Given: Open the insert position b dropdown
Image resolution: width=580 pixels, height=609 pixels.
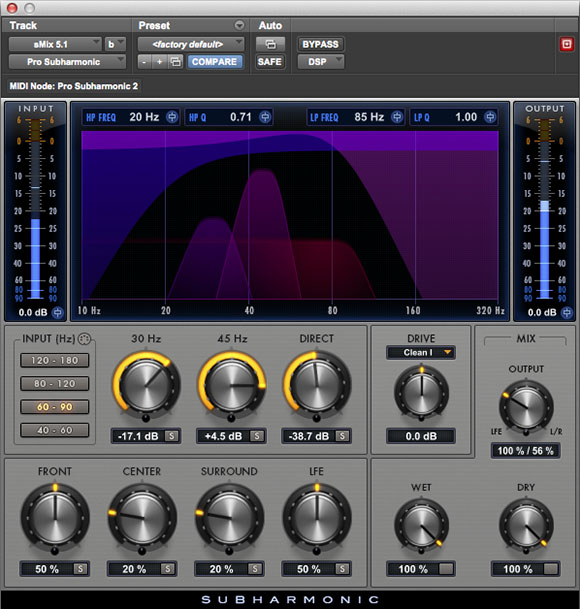Looking at the screenshot, I should tap(115, 44).
